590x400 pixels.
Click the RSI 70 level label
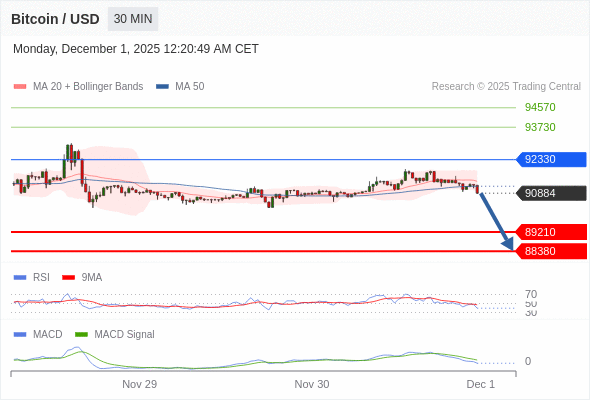click(x=531, y=294)
